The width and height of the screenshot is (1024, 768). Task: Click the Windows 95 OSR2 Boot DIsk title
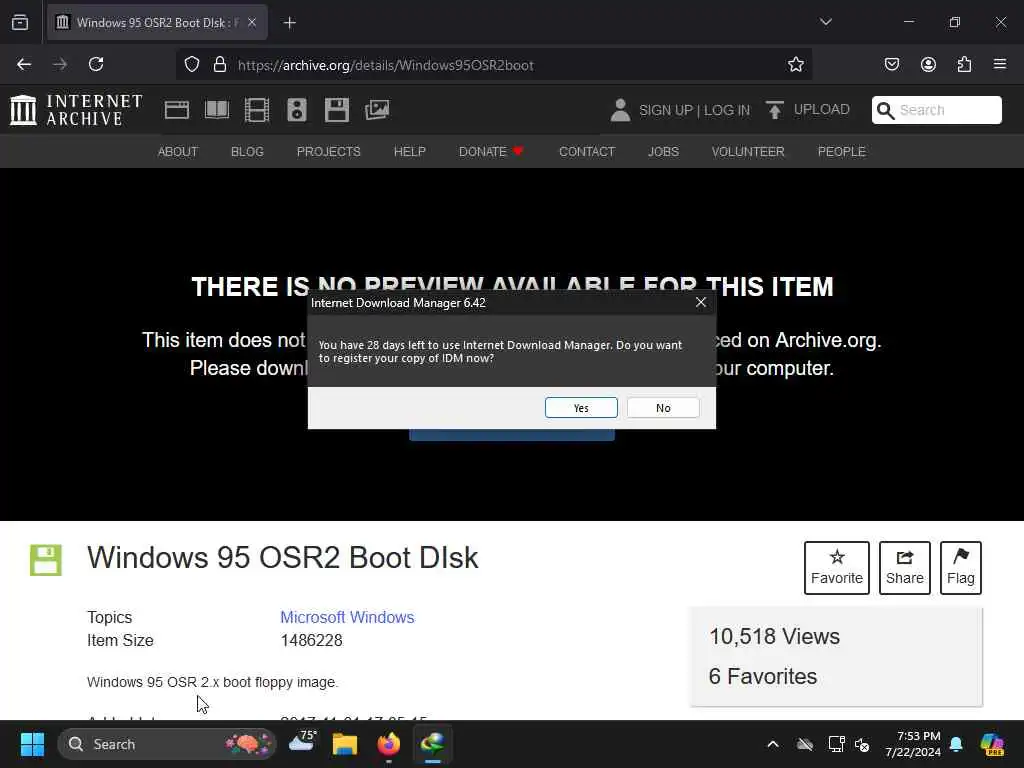click(283, 558)
